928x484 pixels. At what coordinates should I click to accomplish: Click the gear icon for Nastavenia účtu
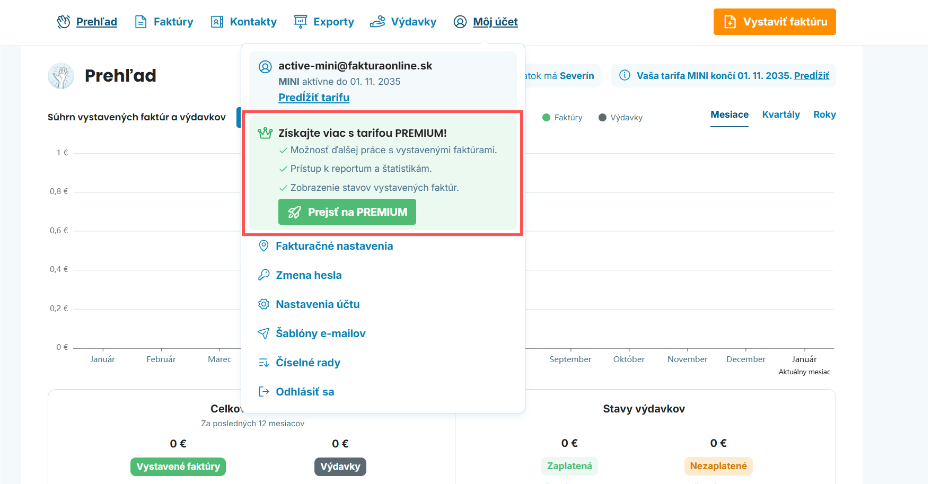[263, 304]
